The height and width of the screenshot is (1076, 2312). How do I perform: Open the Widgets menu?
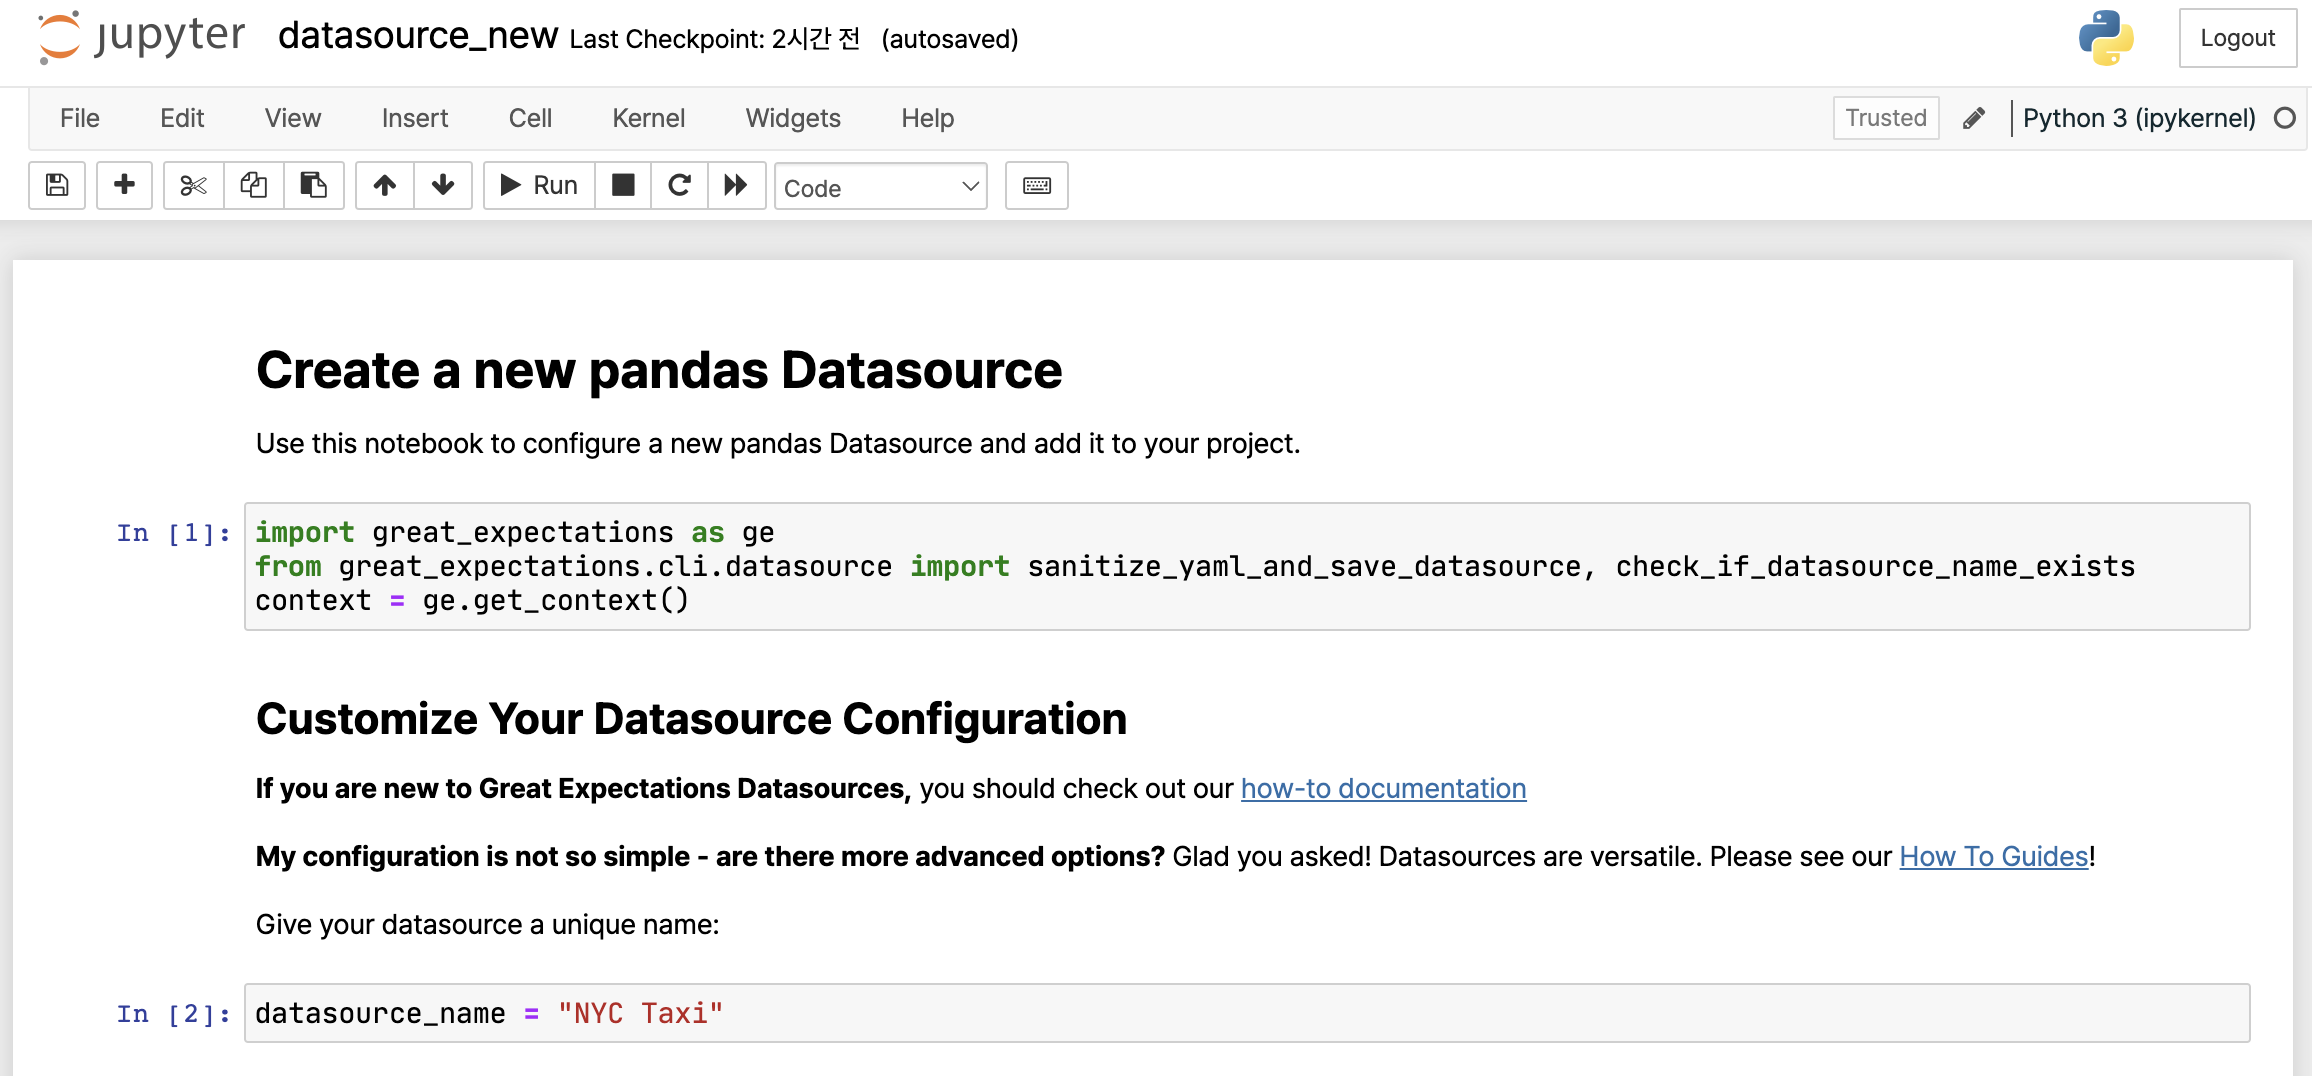tap(793, 118)
